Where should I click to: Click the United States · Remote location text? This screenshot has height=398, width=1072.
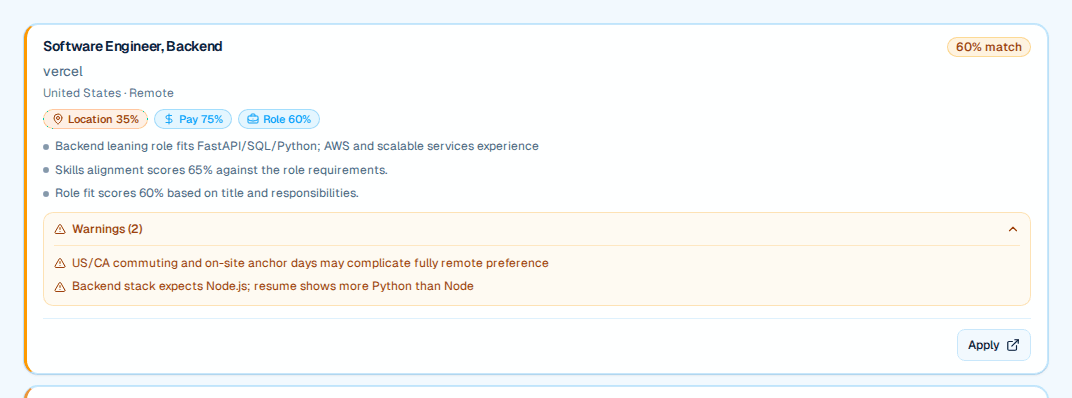pyautogui.click(x=109, y=93)
